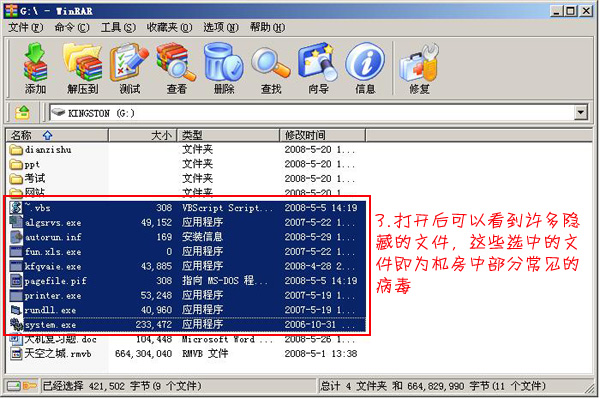Viewport: 600px width, 398px height.
Task: Sort by 类型 column header
Action: coord(228,135)
